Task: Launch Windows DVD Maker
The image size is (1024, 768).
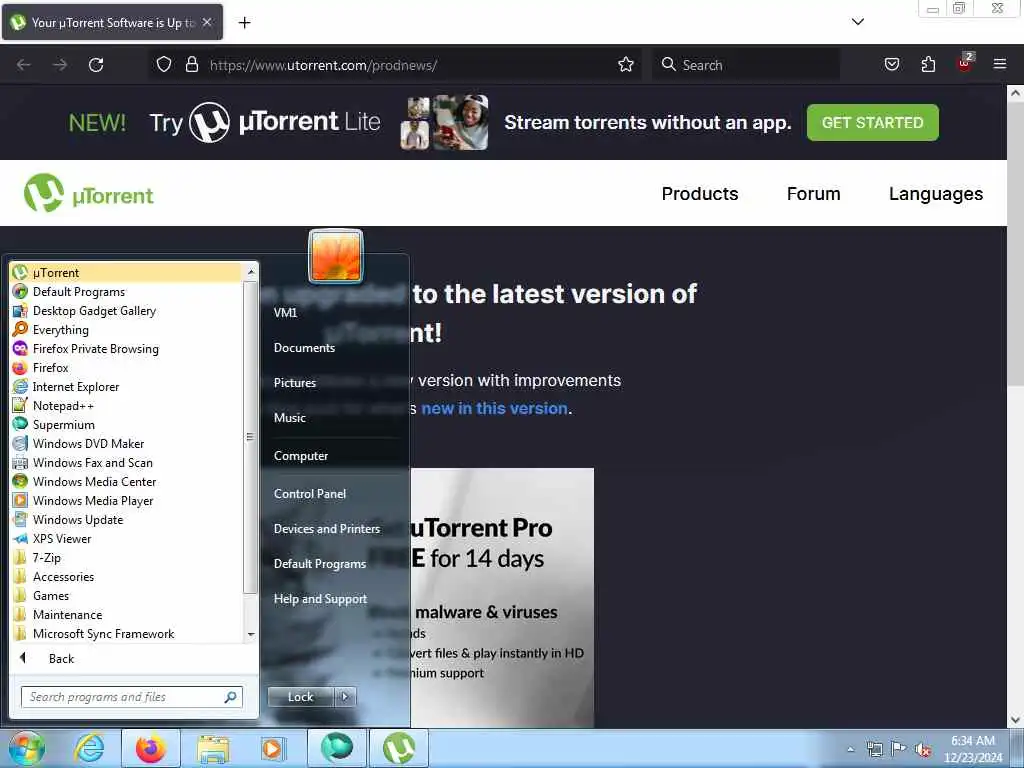Action: (127, 443)
